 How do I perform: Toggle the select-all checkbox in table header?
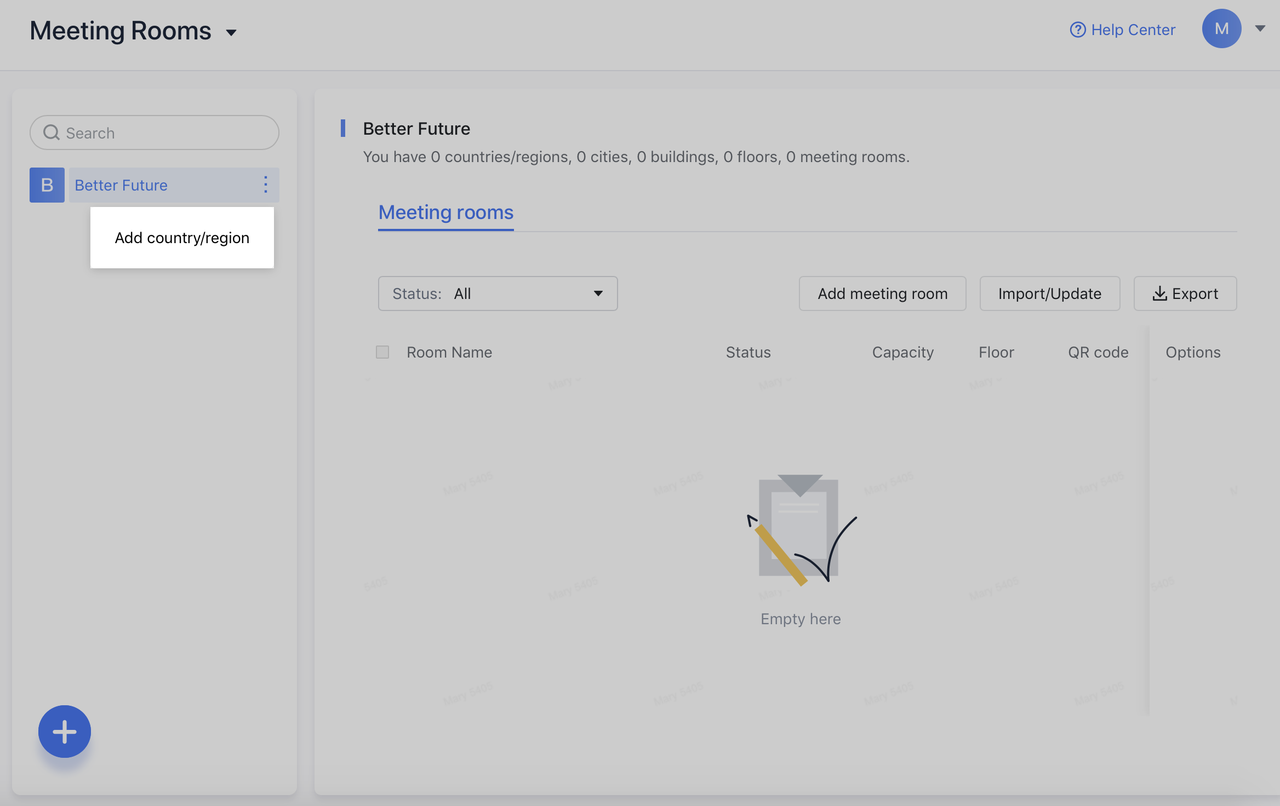(x=382, y=352)
